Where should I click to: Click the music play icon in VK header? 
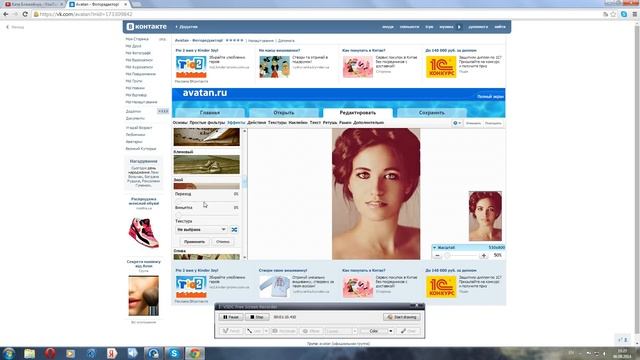point(459,27)
